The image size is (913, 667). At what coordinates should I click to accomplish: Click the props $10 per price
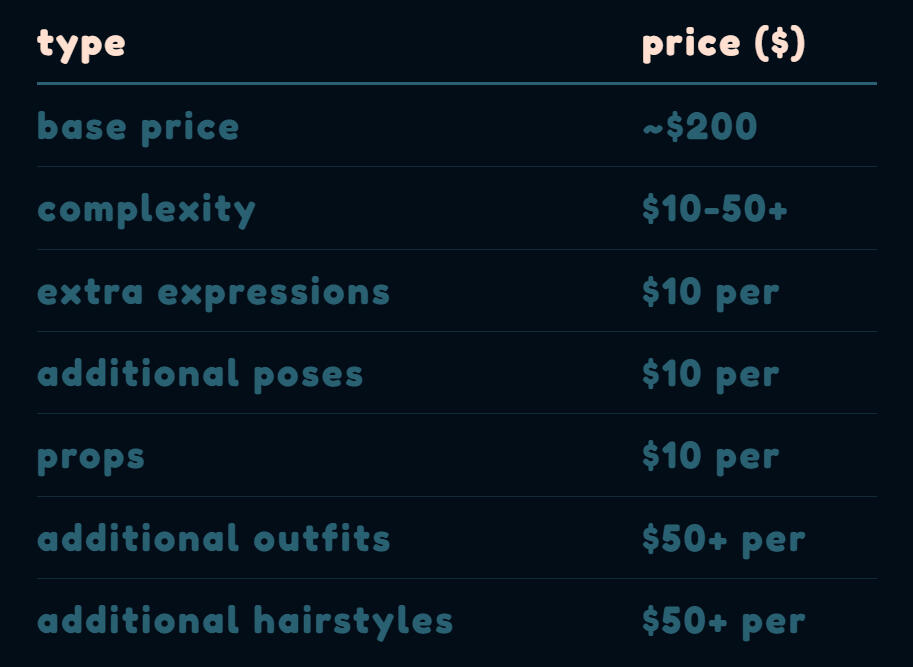coord(710,456)
